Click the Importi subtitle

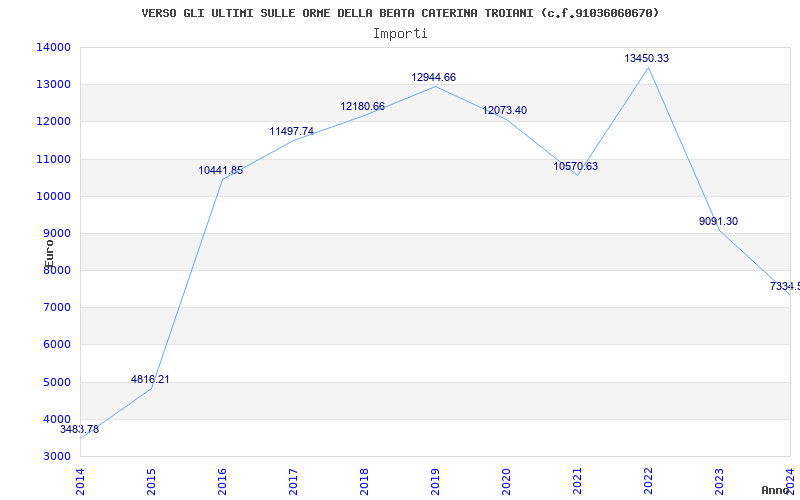coord(400,34)
